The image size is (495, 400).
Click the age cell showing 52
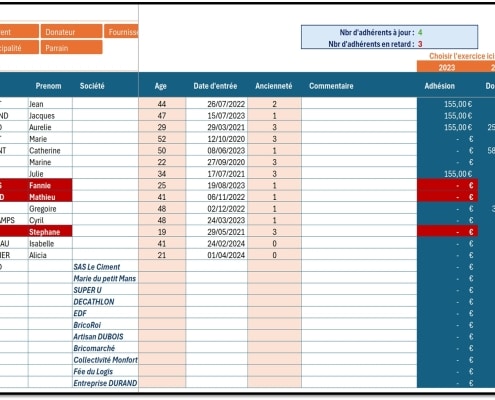pos(162,139)
